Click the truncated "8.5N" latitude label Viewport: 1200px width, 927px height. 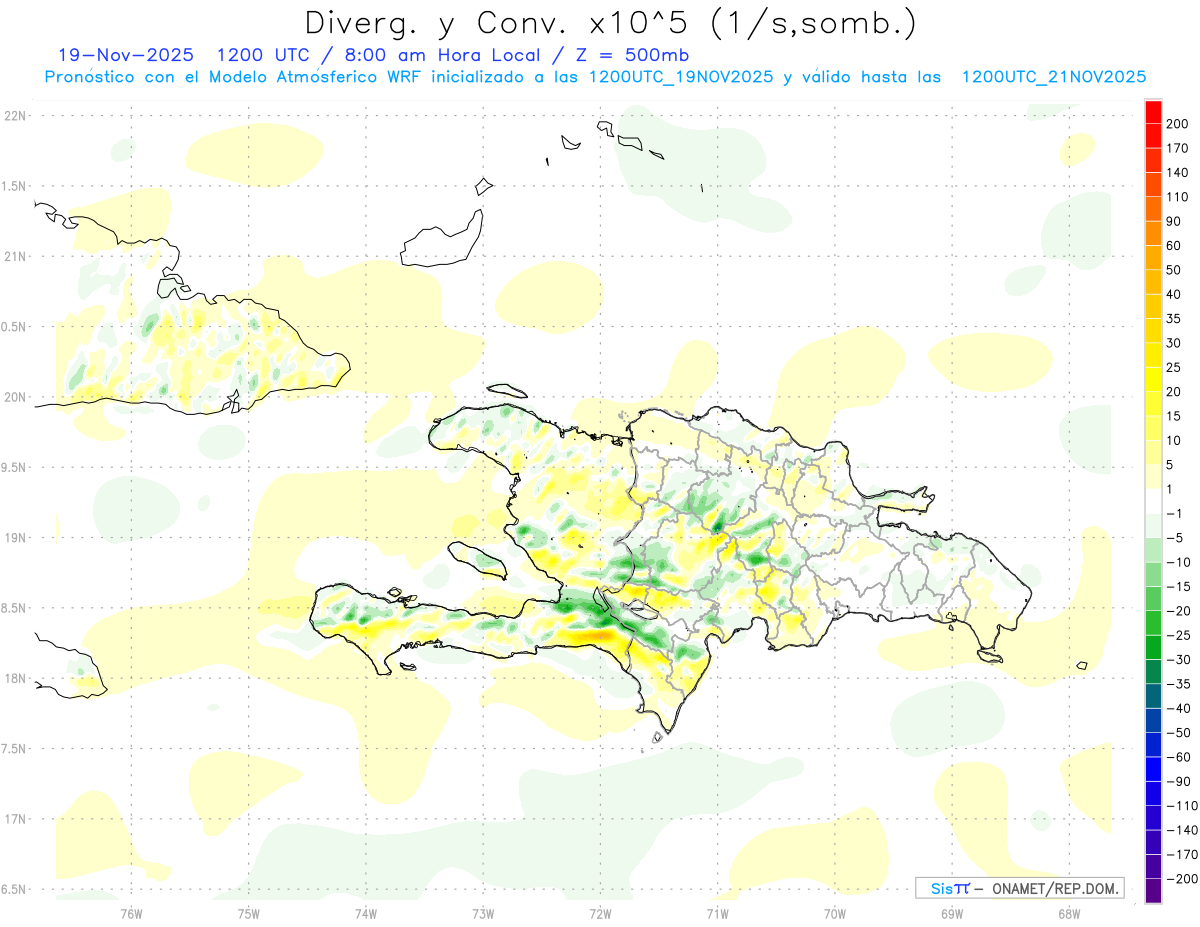[14, 608]
